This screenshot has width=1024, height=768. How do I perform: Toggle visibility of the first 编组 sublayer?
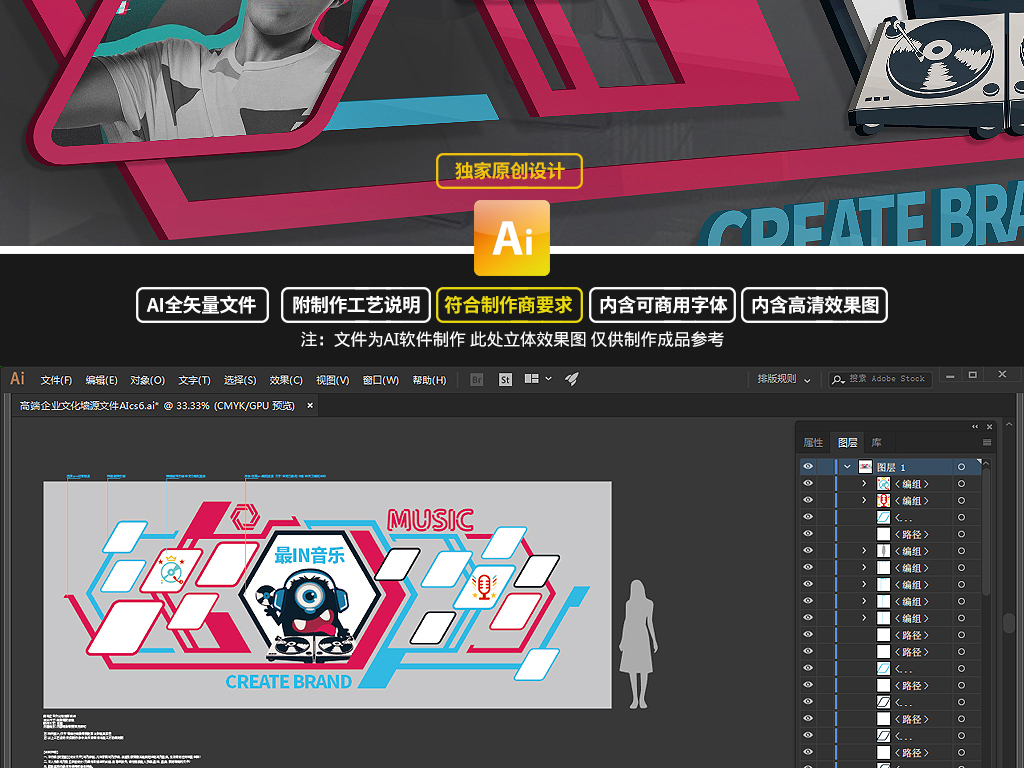808,484
